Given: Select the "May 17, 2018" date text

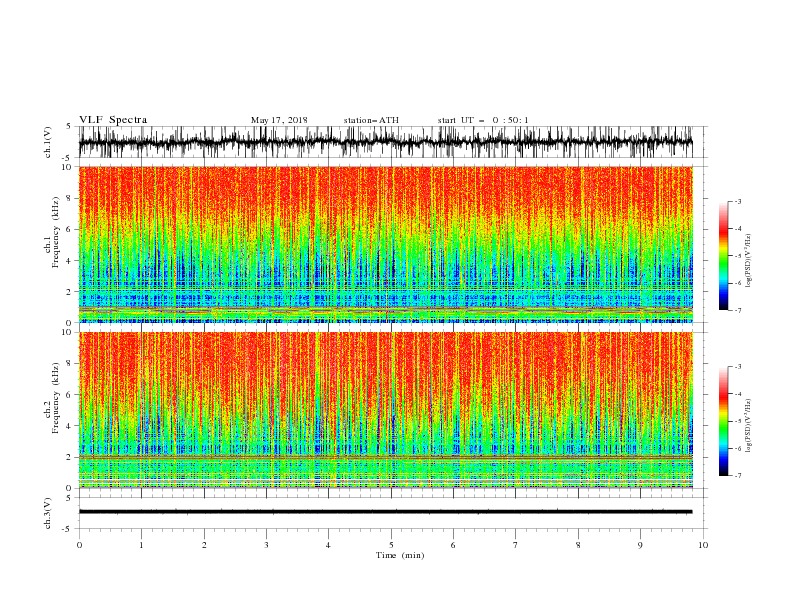Looking at the screenshot, I should pos(279,120).
